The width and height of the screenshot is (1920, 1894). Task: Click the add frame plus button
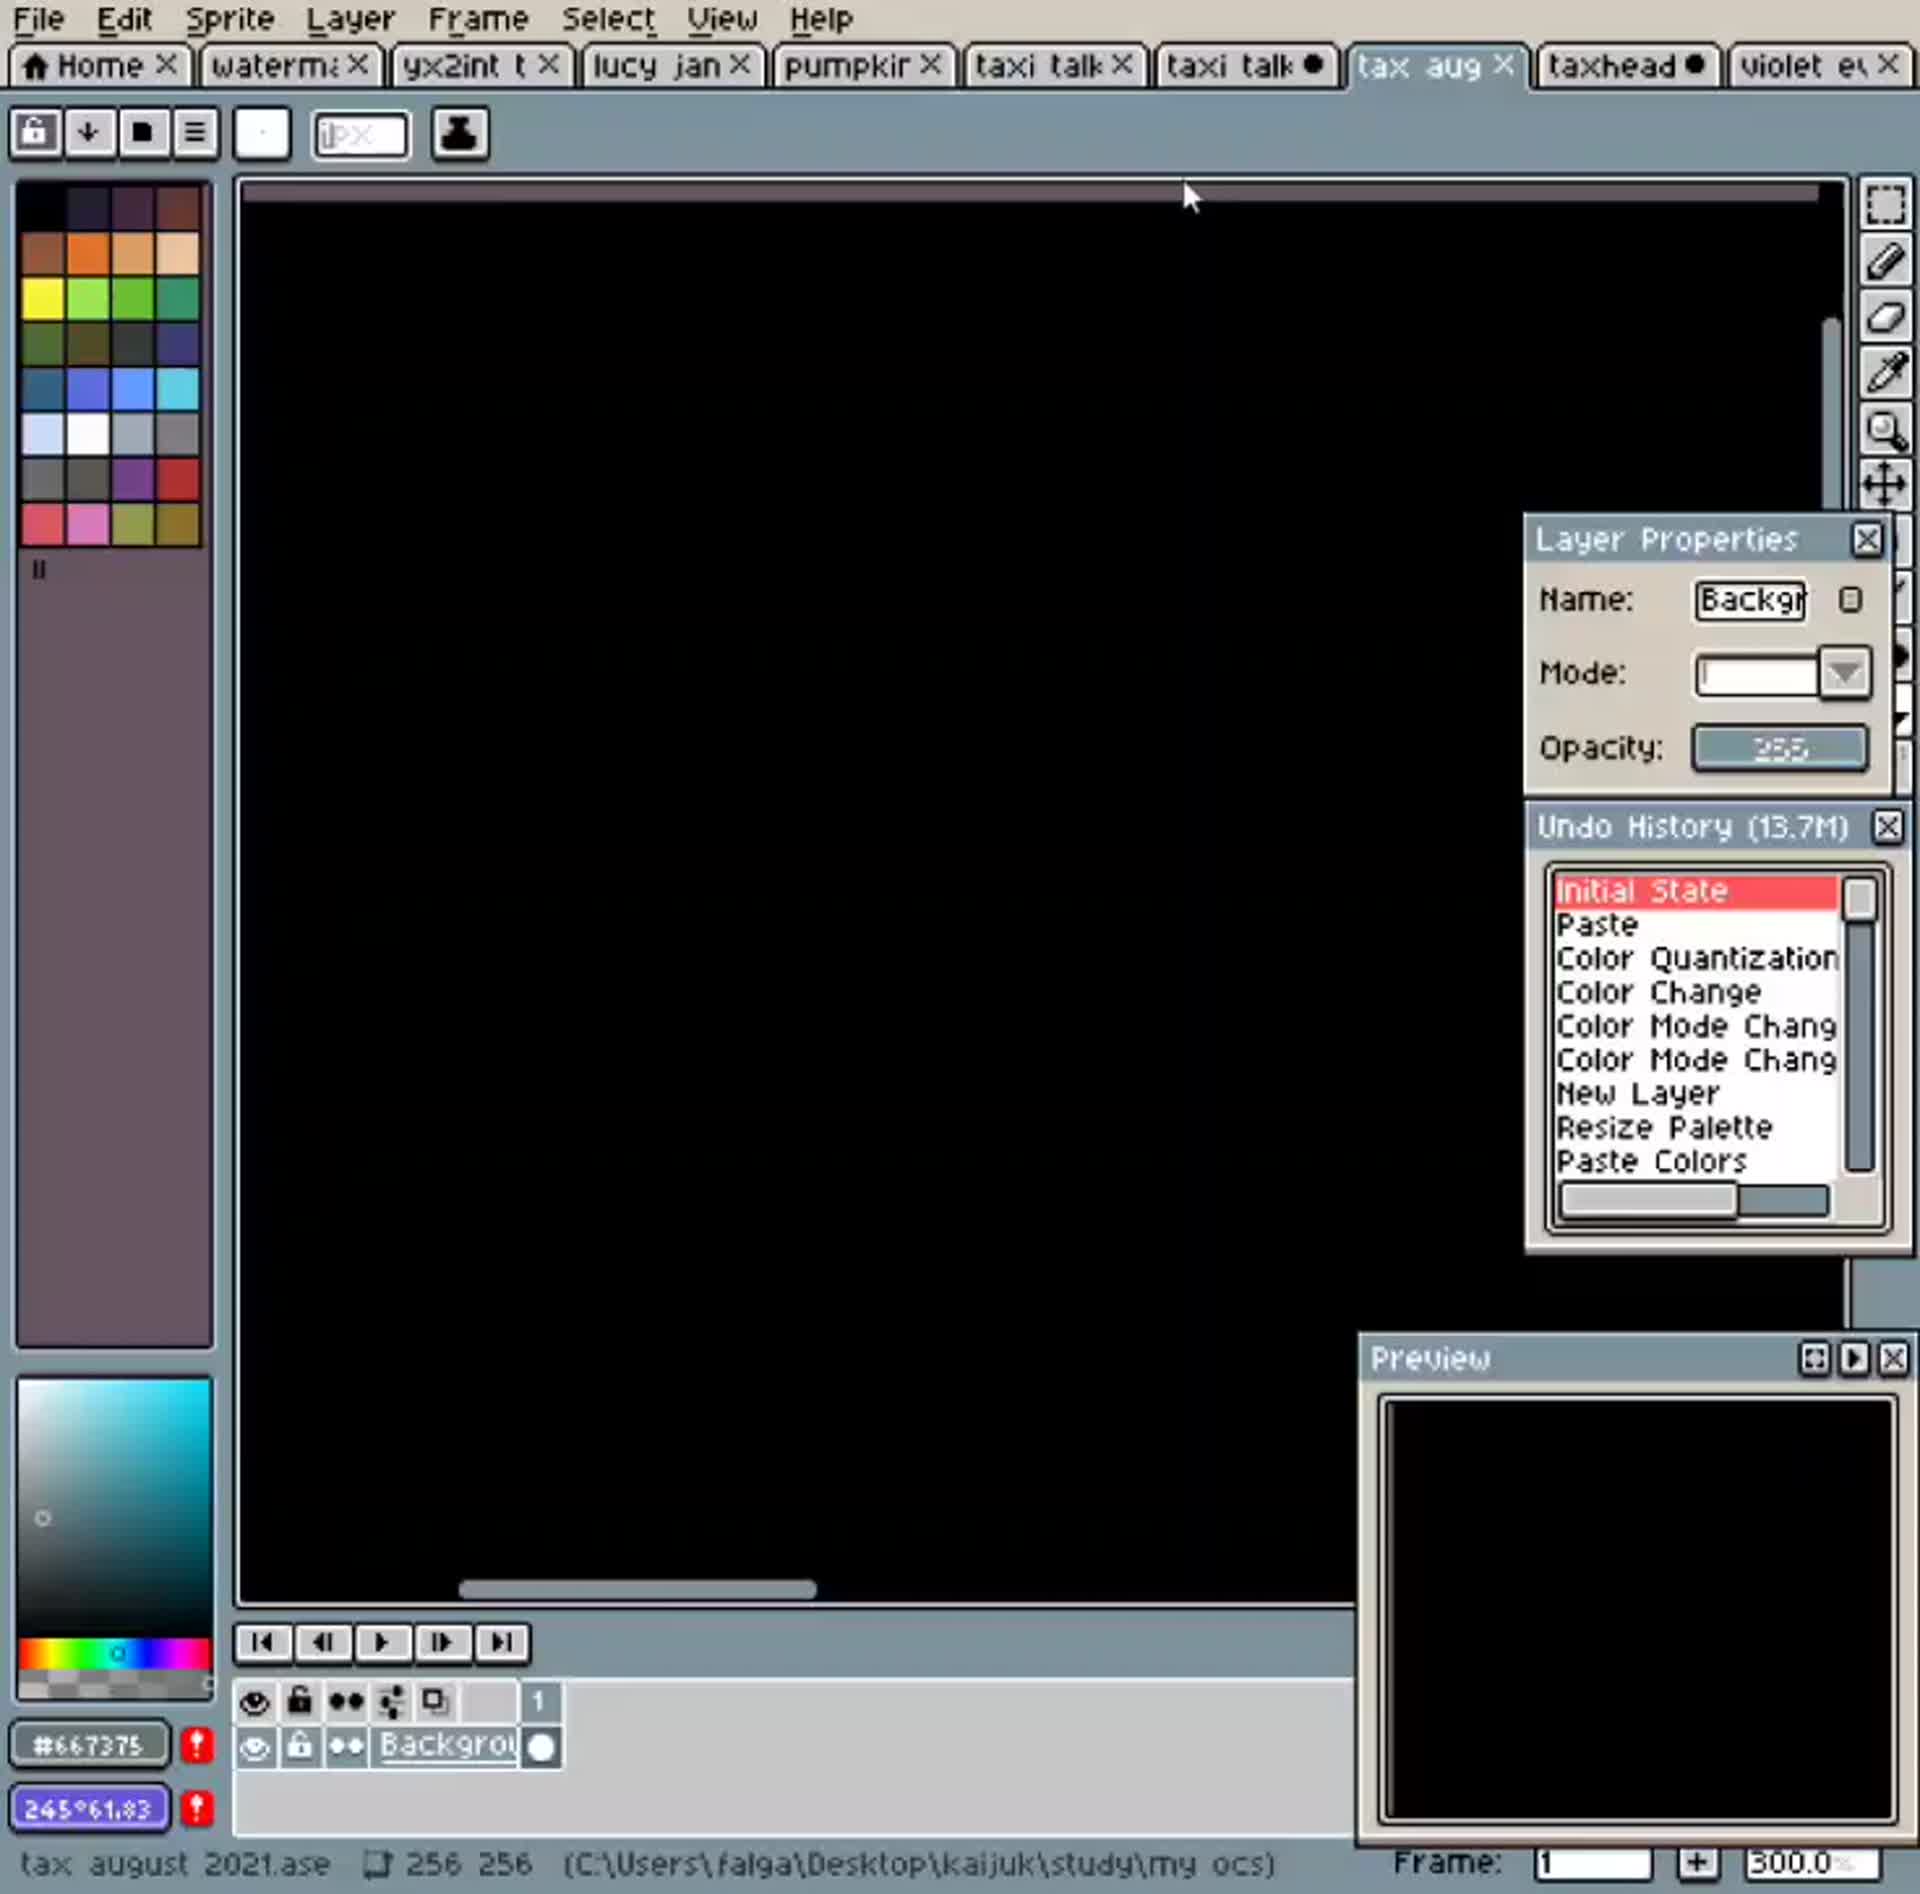tap(1697, 1862)
